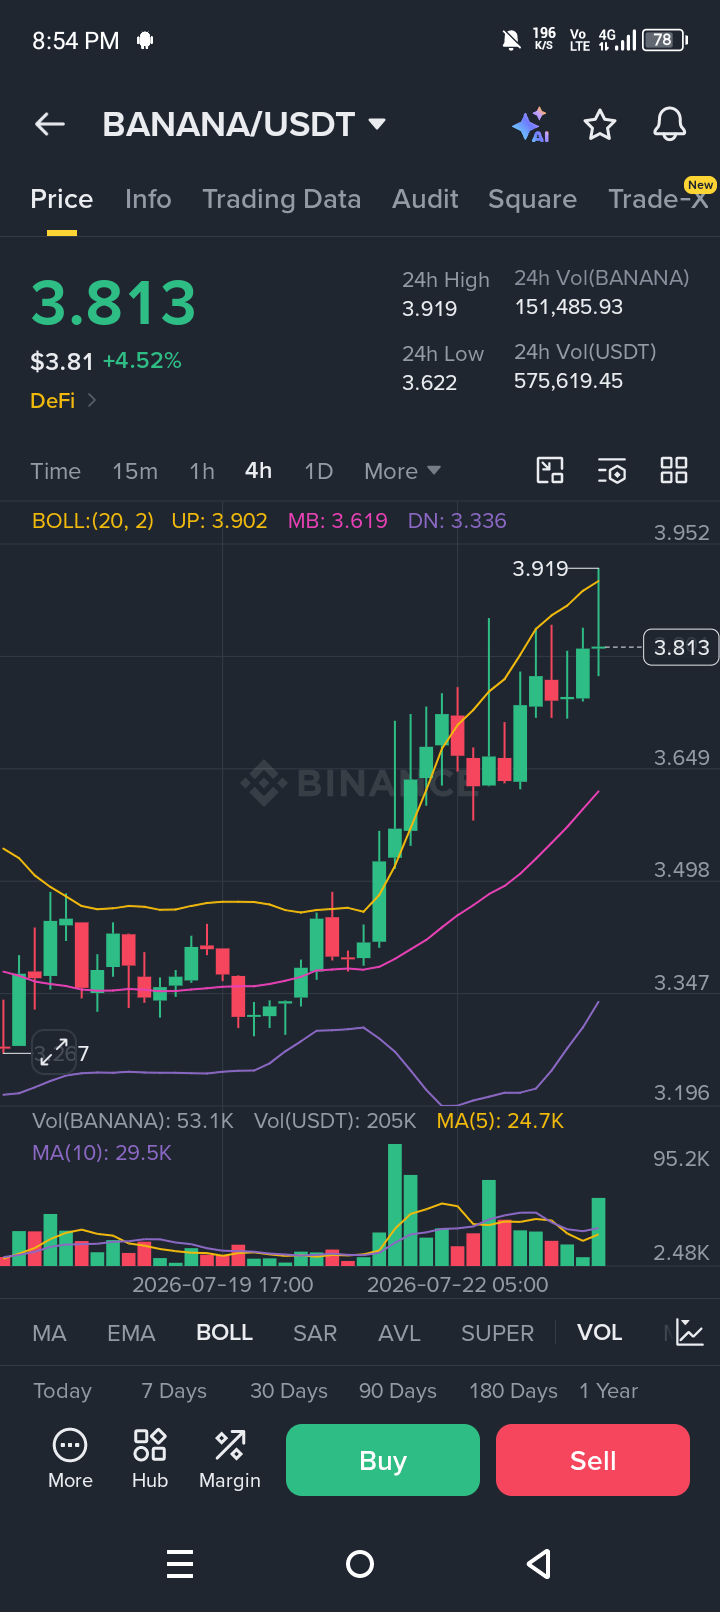
Task: Tap the large 3.813 price heading
Action: [x=113, y=303]
